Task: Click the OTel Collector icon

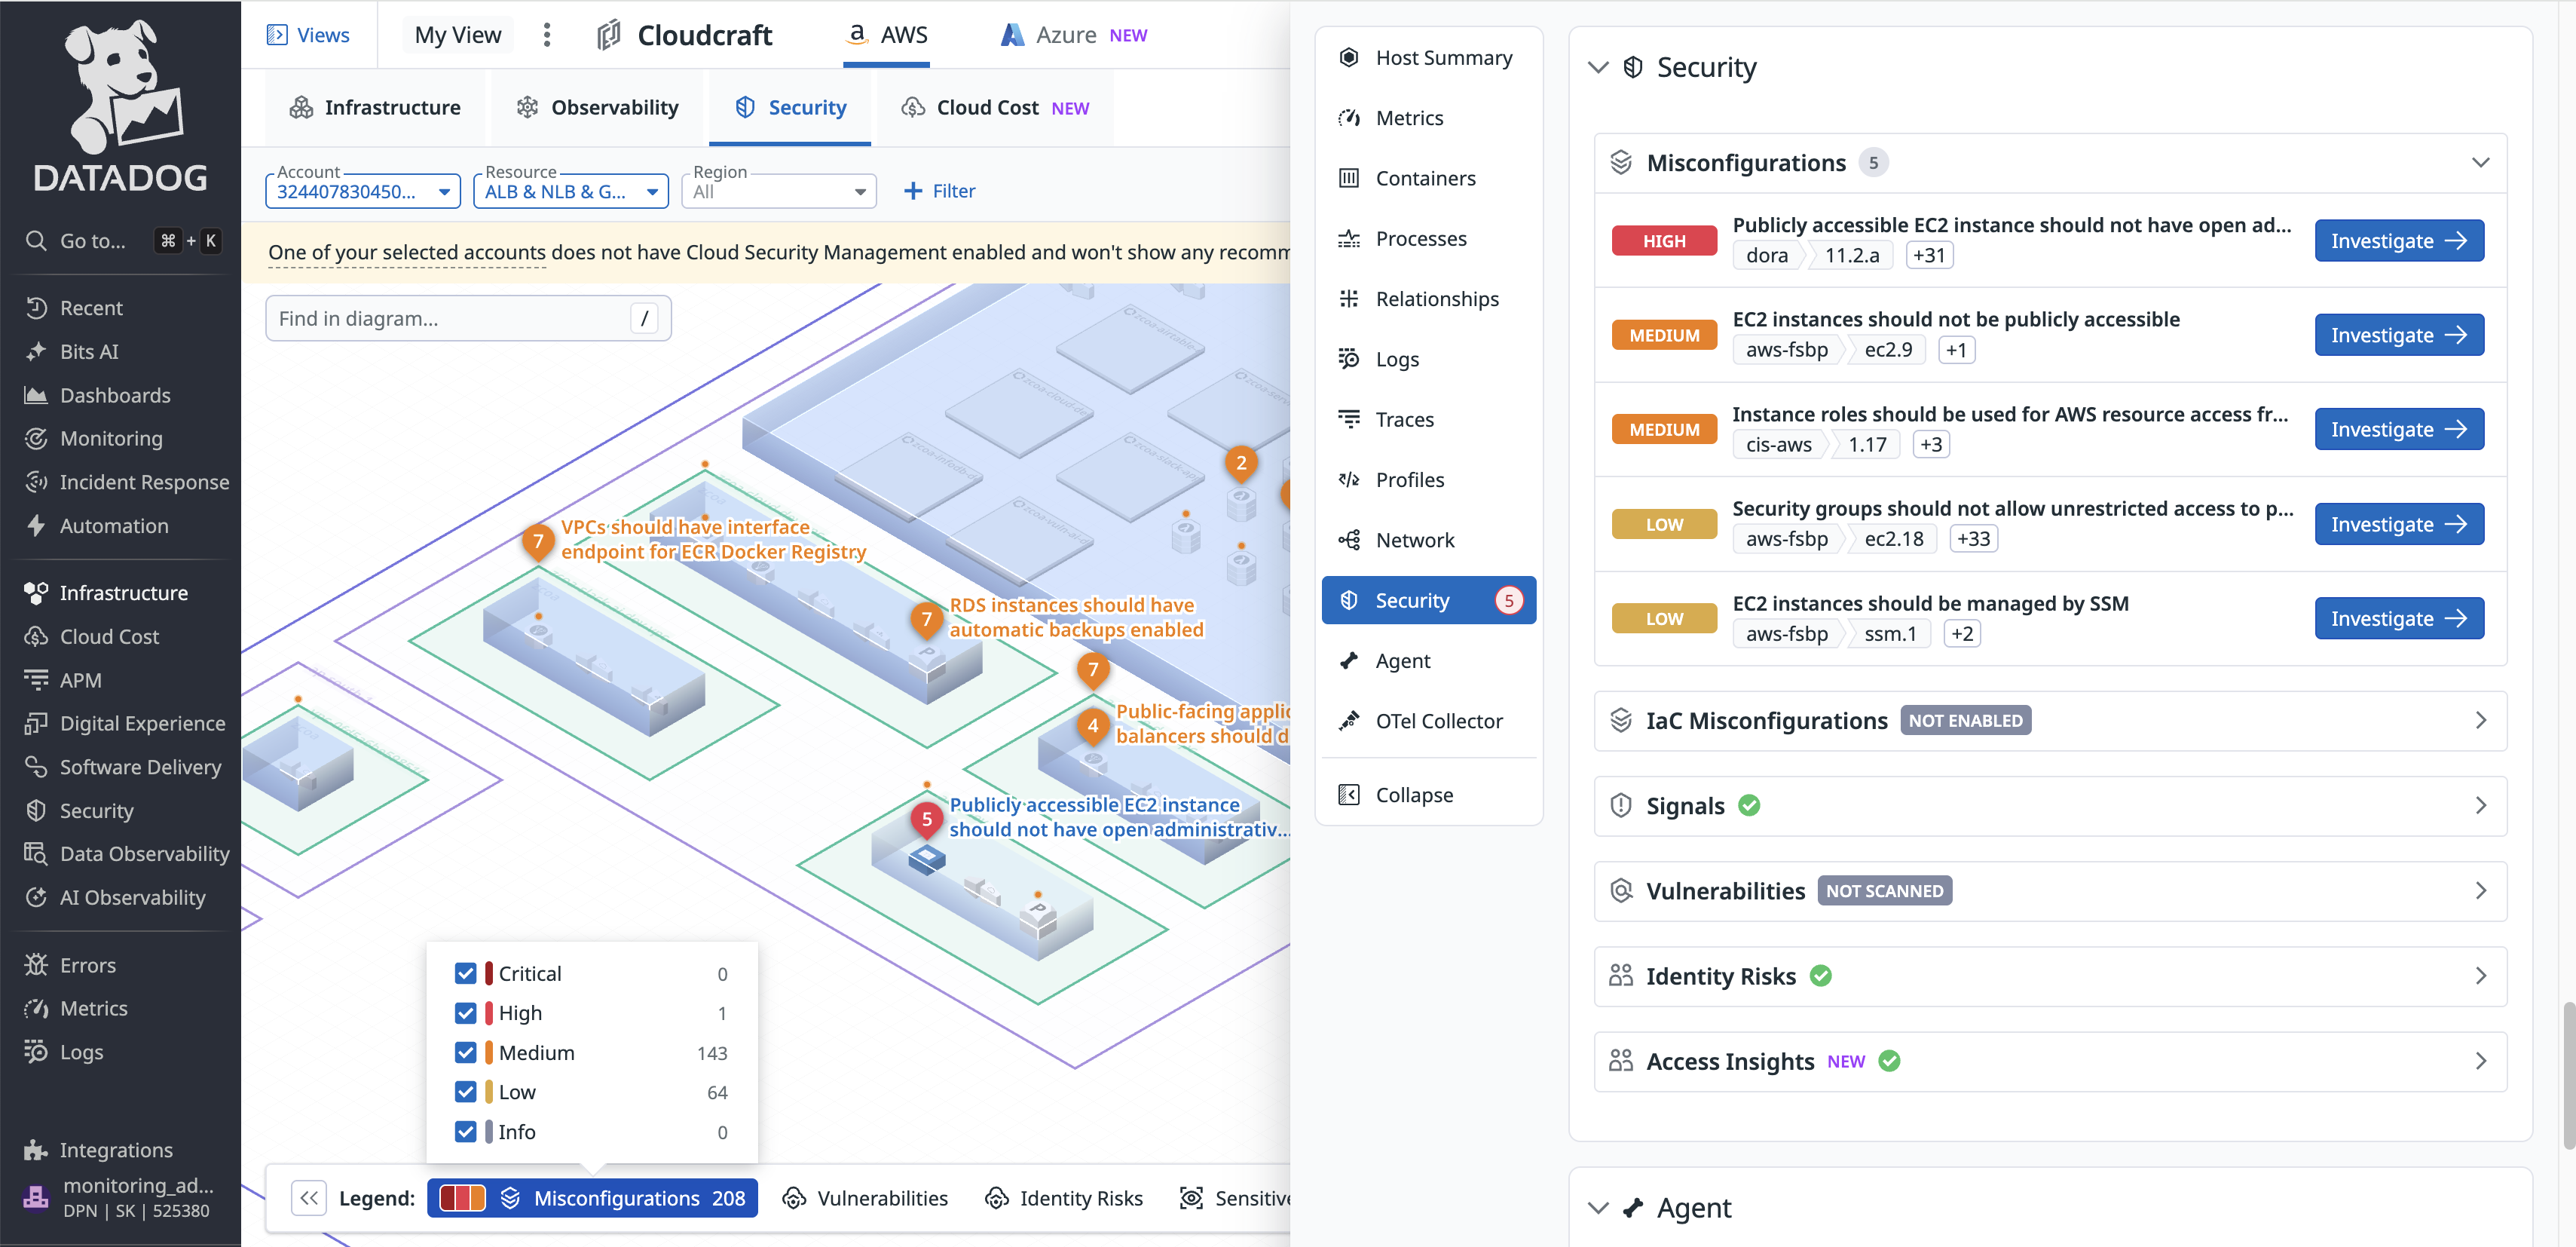Action: pyautogui.click(x=1348, y=721)
